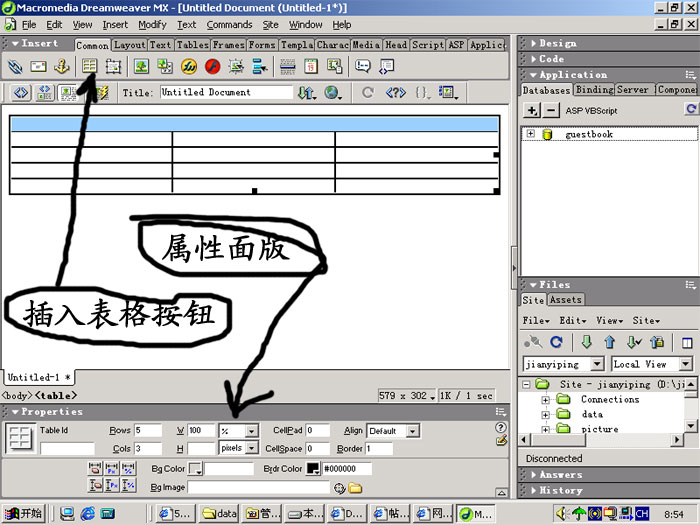The image size is (700, 525).
Task: Insert a Flash object from toolbar
Action: 212,66
